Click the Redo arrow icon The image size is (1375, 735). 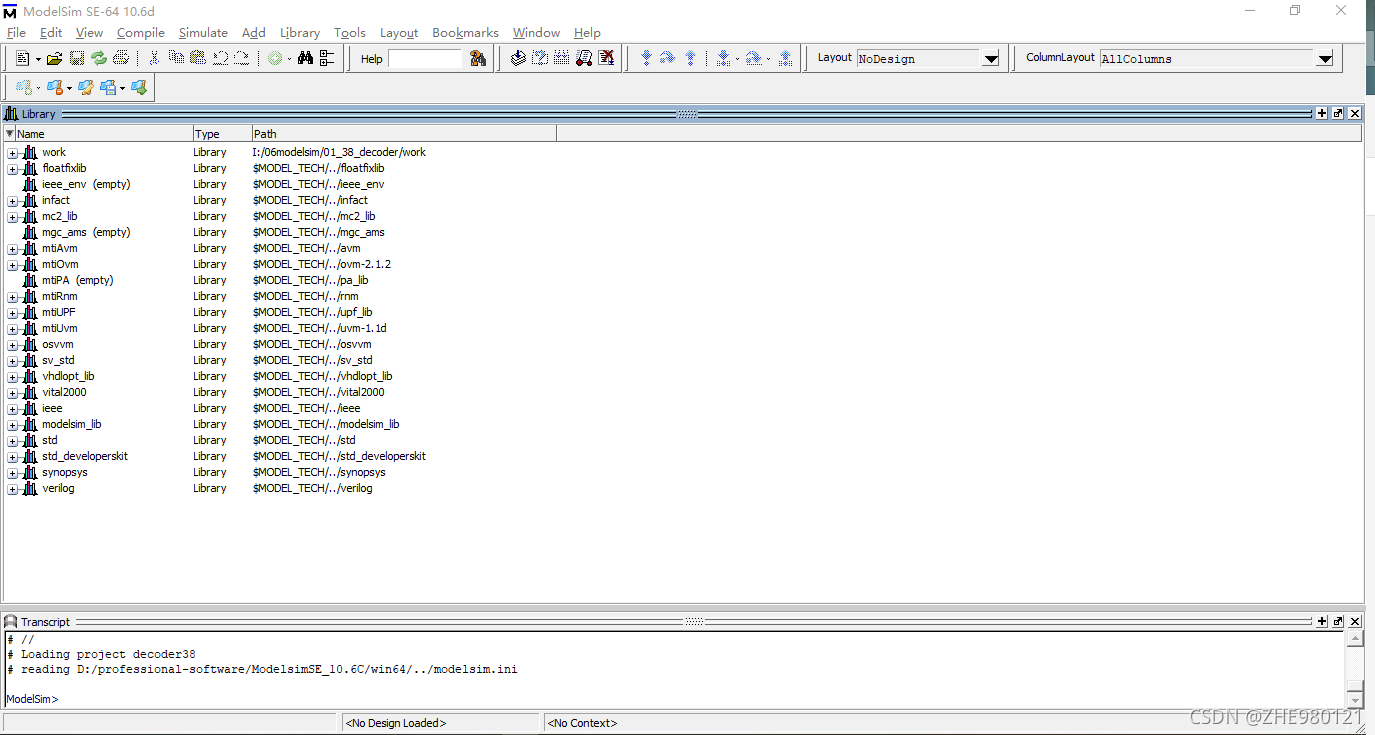pos(242,59)
